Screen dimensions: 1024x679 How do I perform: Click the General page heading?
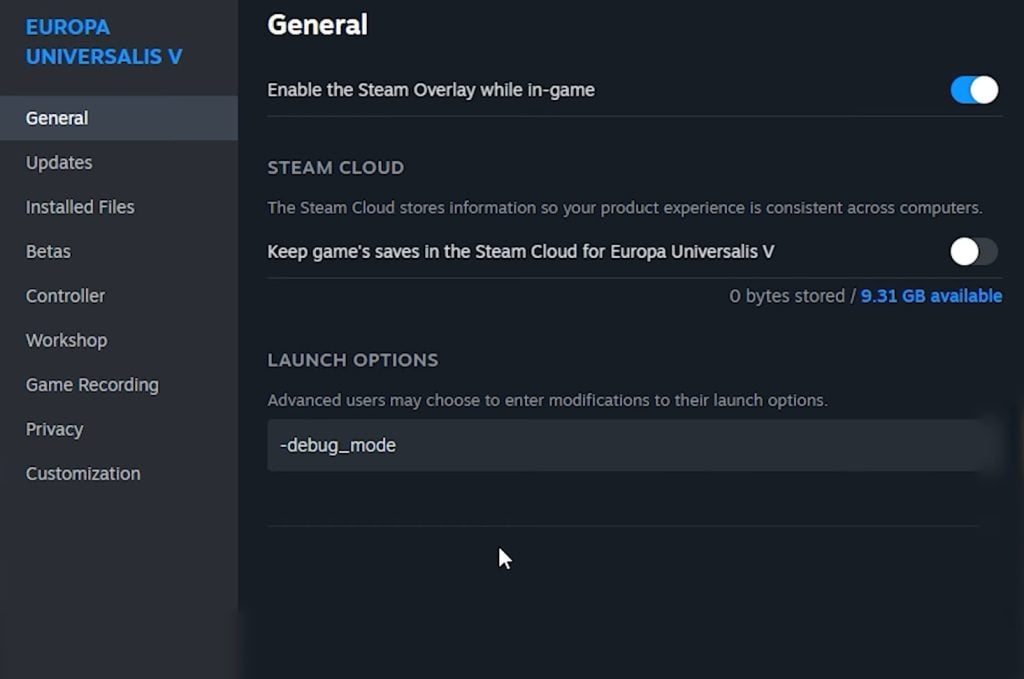[317, 25]
